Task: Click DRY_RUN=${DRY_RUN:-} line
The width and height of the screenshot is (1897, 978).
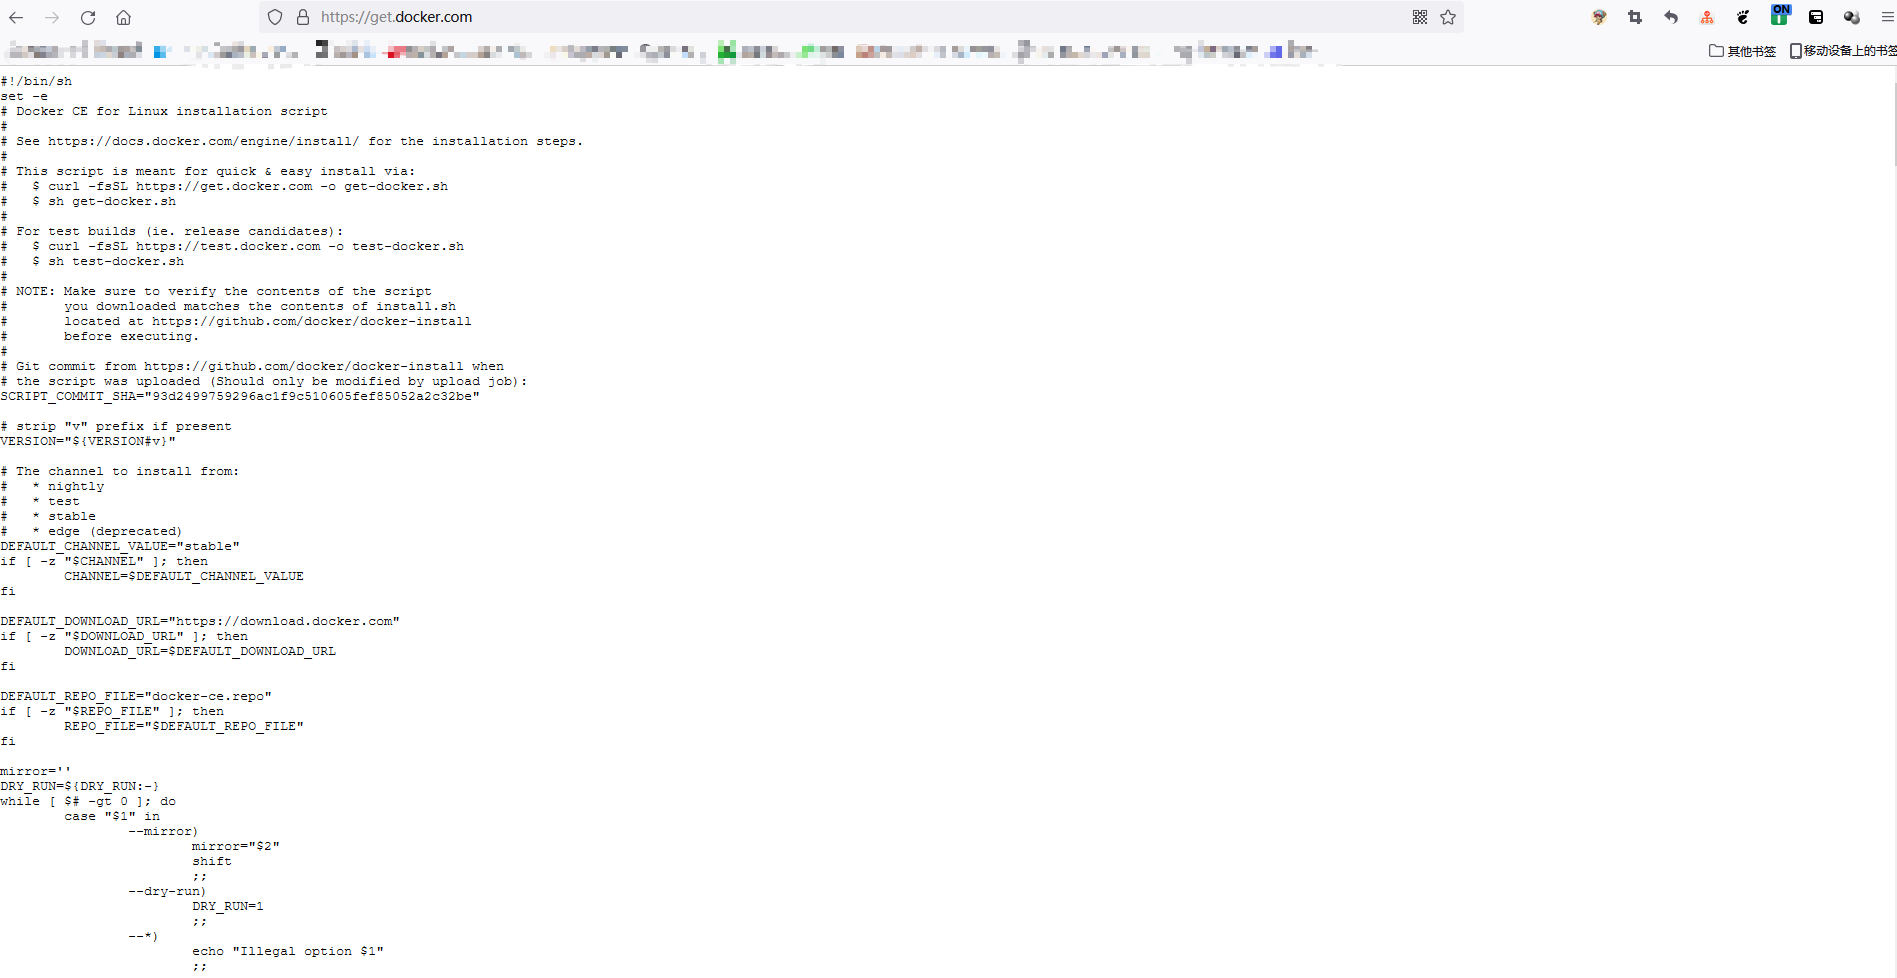Action: (x=80, y=786)
